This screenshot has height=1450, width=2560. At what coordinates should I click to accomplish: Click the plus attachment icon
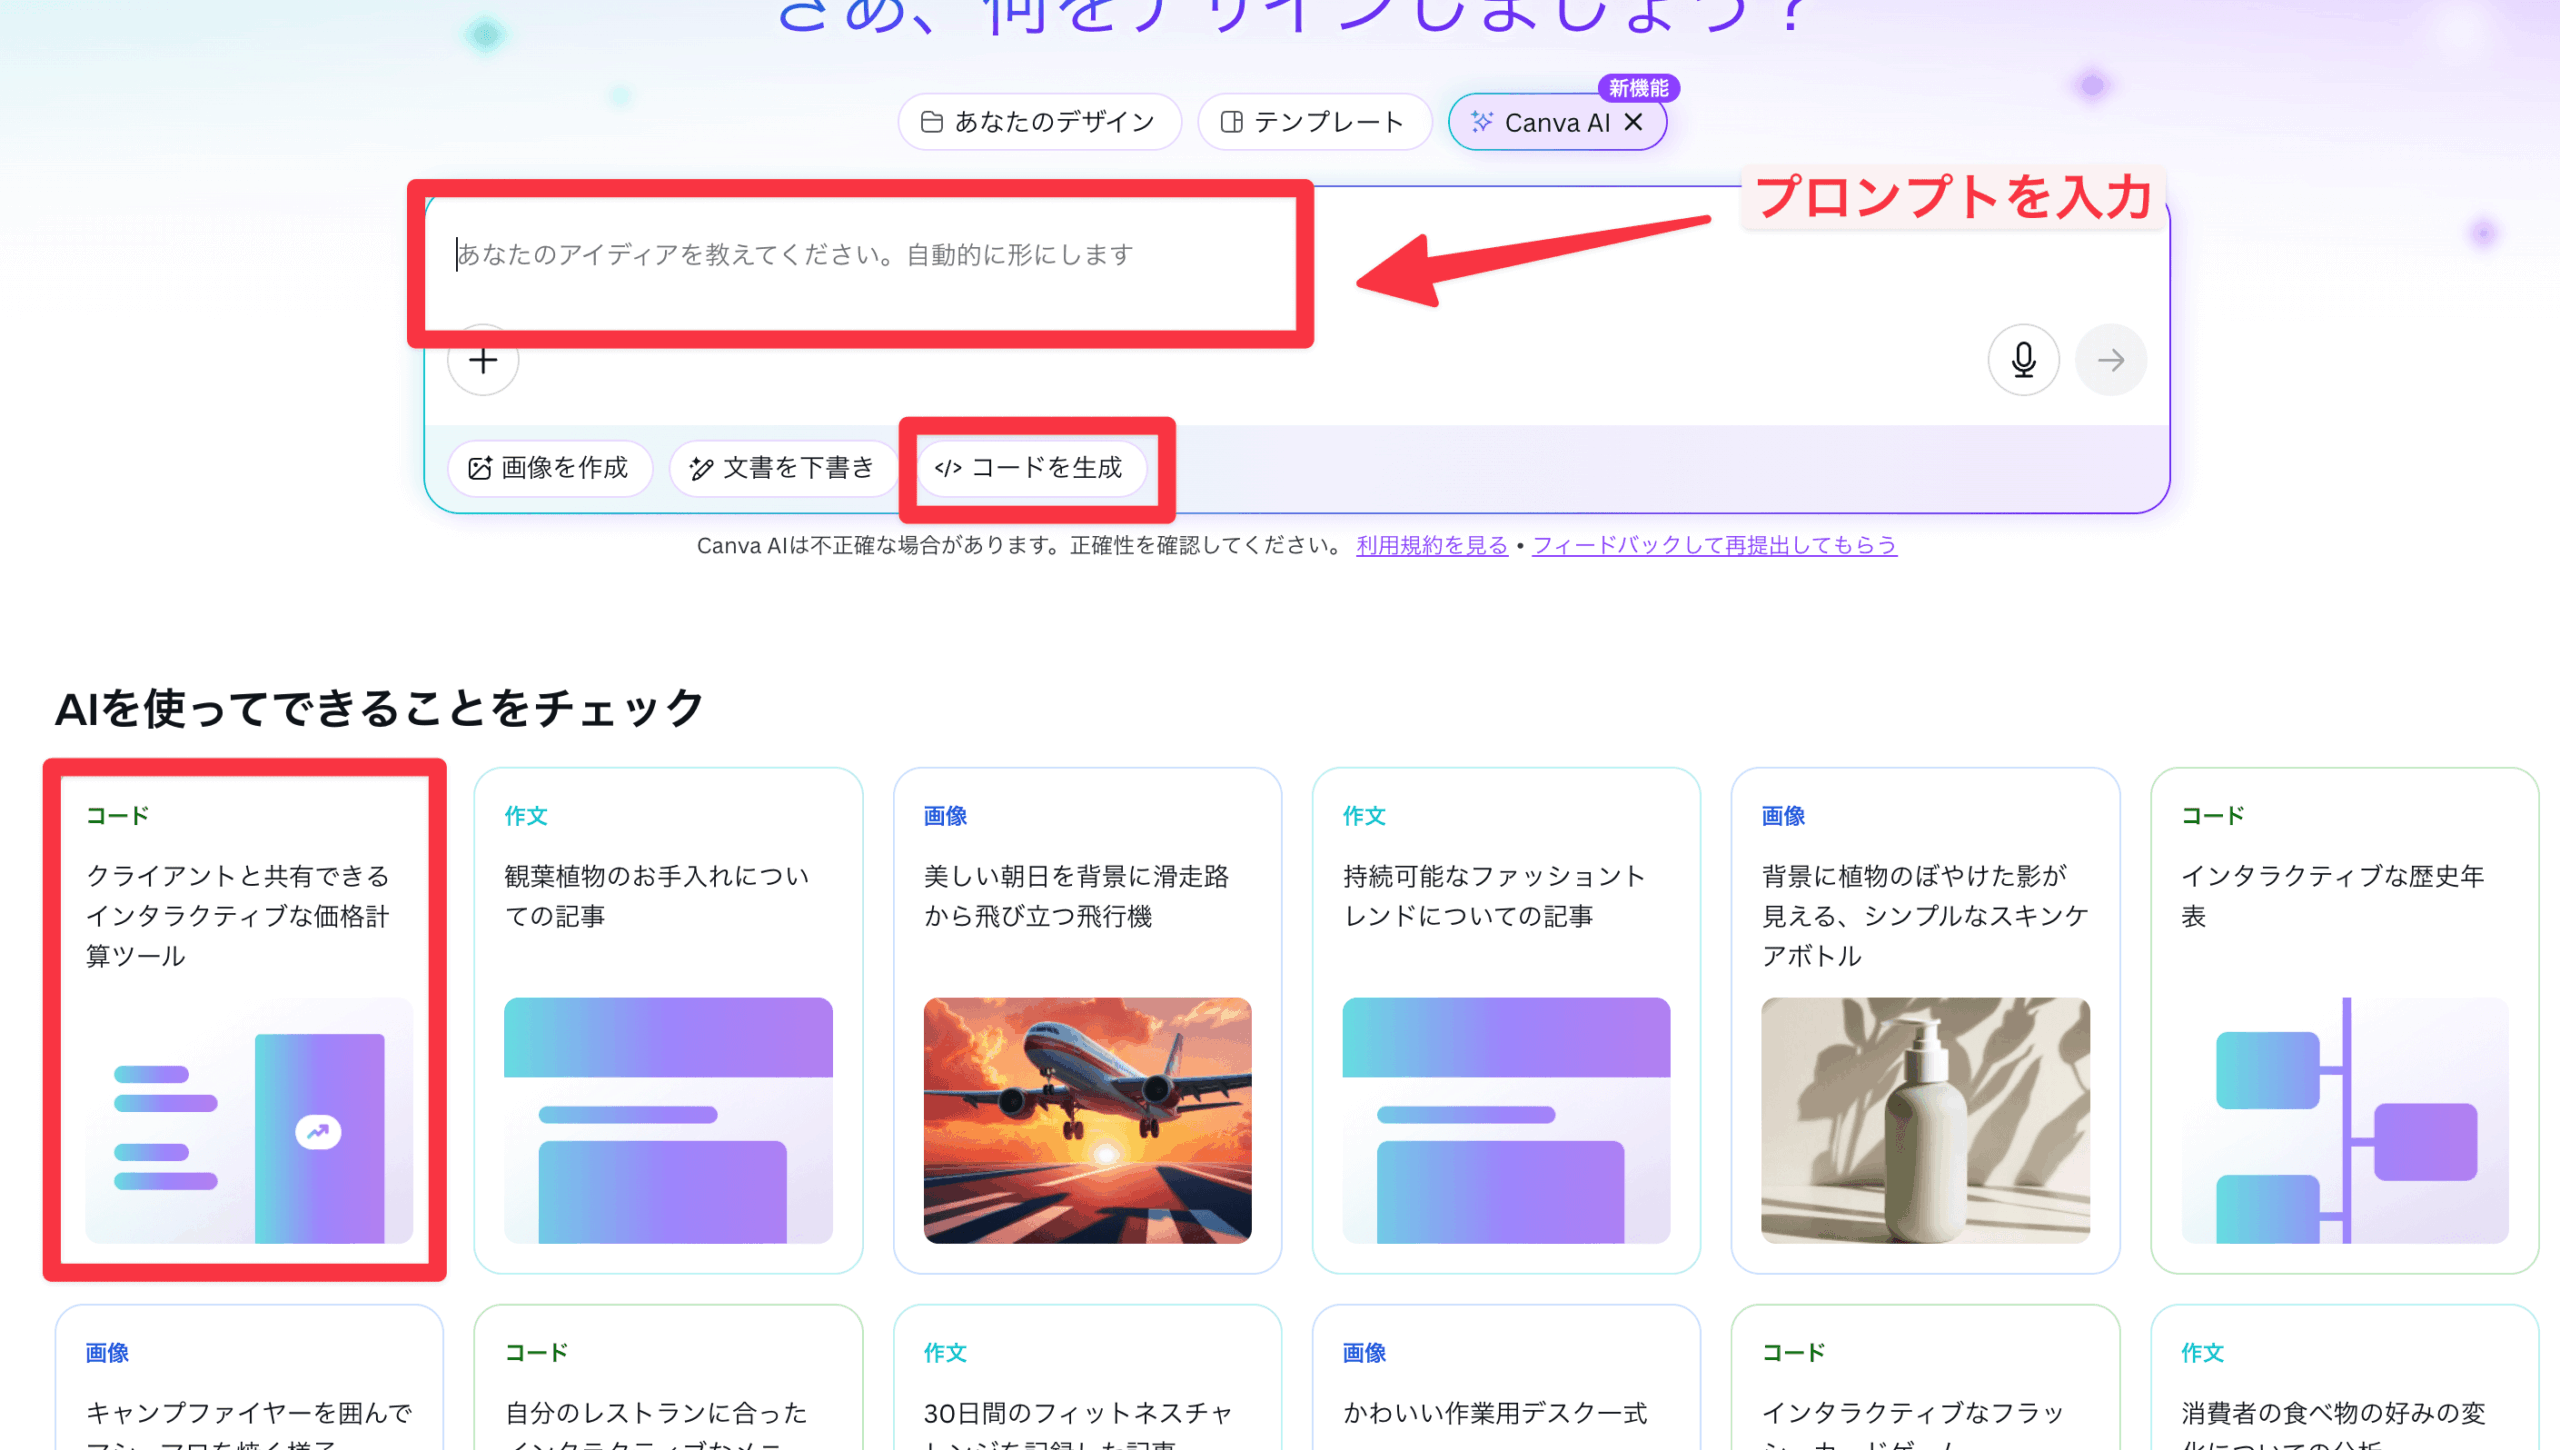tap(483, 360)
